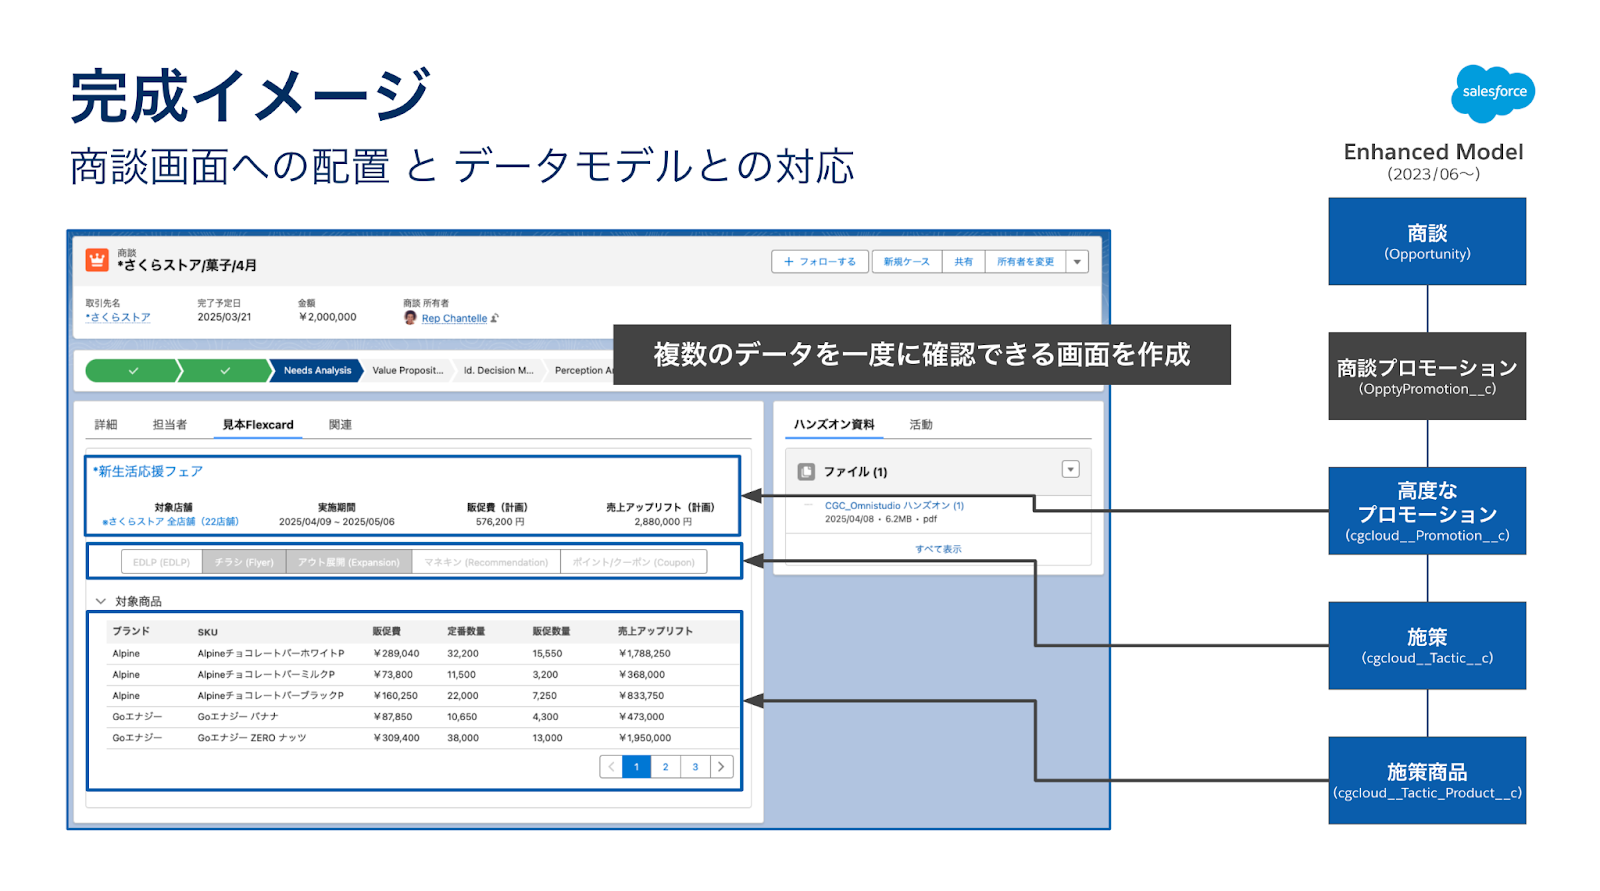Click the 新規ケース button

906,262
